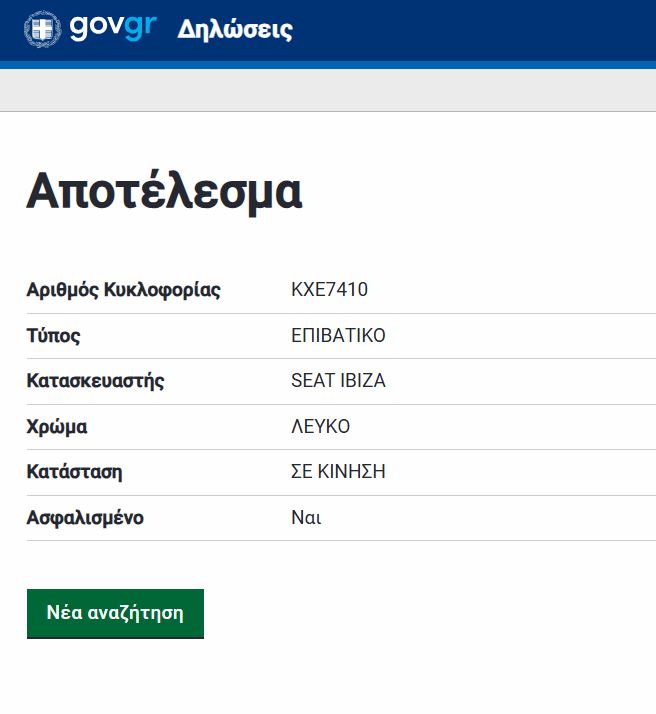Click the Νέα αναζήτηση button
This screenshot has width=656, height=714.
(115, 613)
